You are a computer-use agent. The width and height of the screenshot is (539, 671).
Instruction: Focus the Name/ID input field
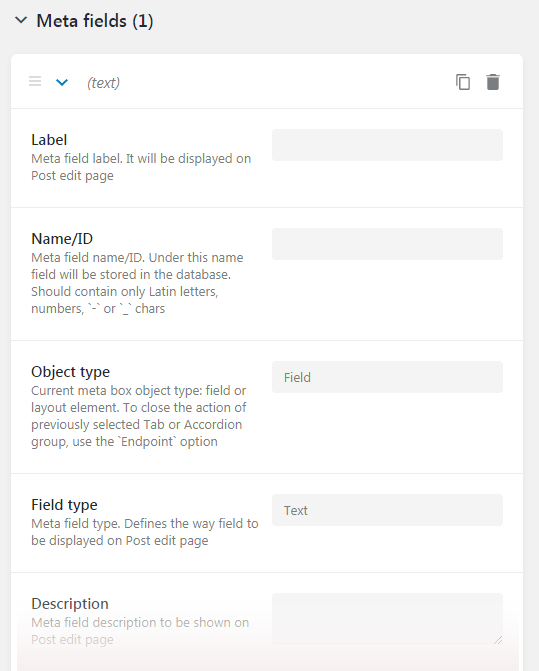(387, 244)
